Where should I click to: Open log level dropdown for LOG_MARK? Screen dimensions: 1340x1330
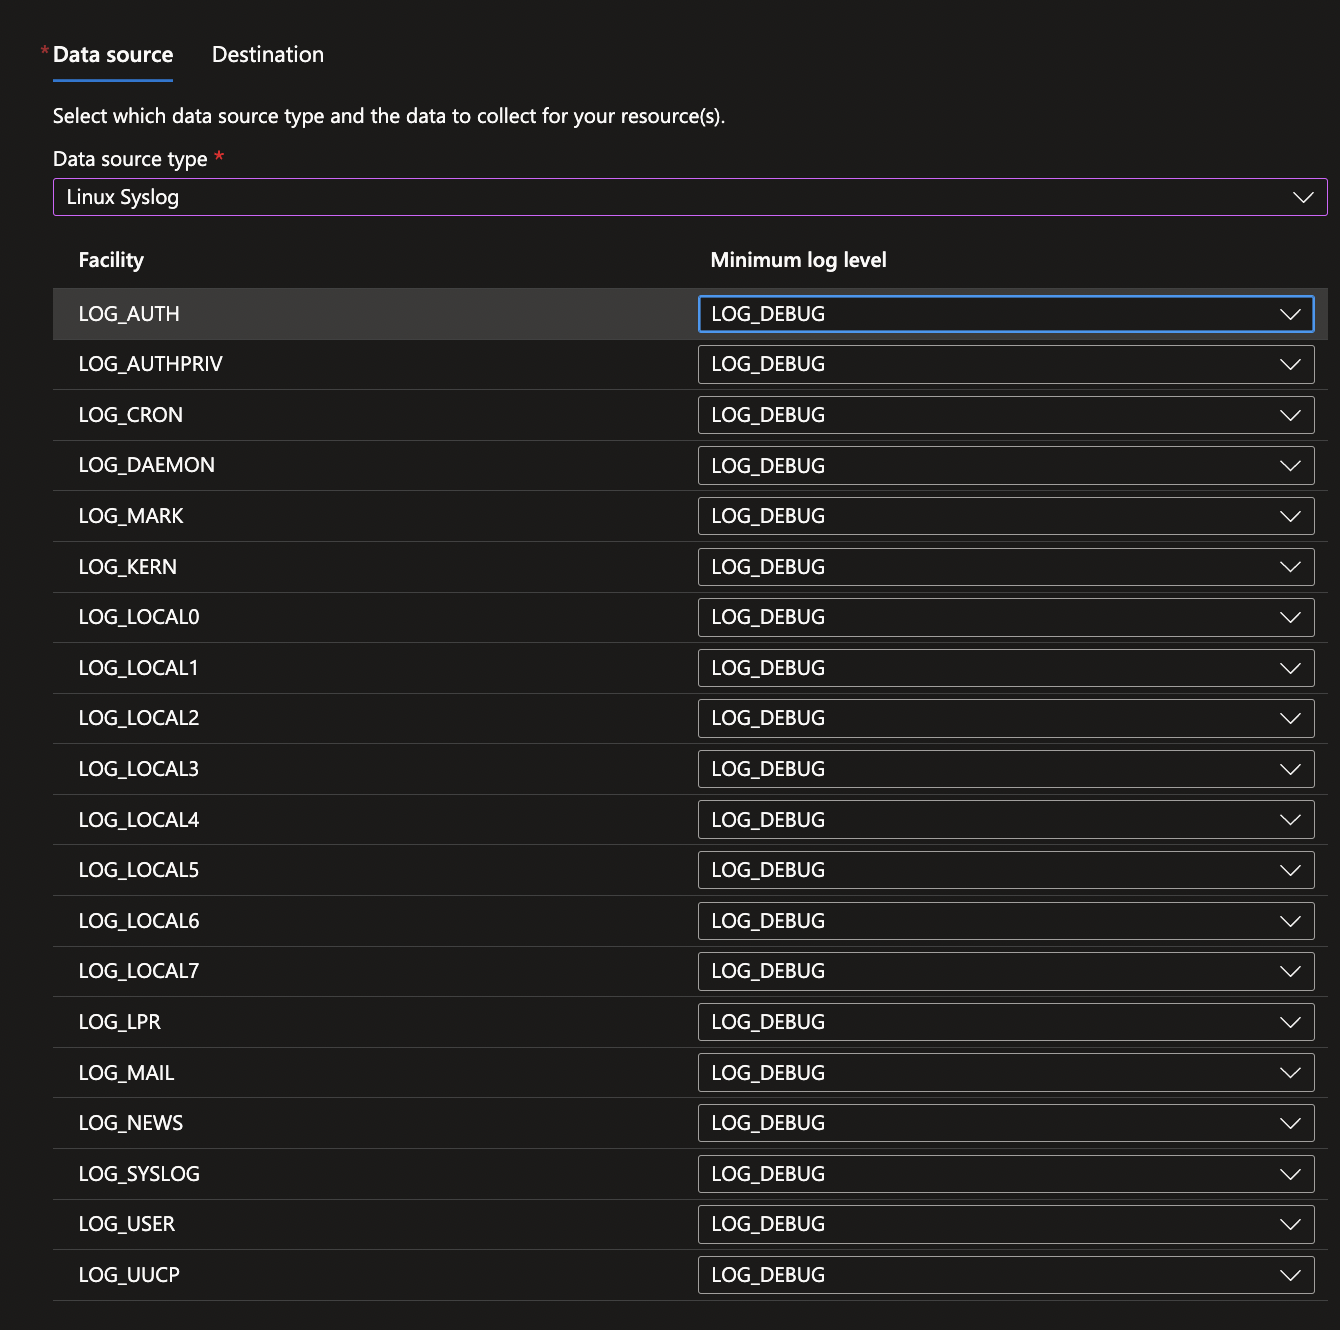[1006, 516]
